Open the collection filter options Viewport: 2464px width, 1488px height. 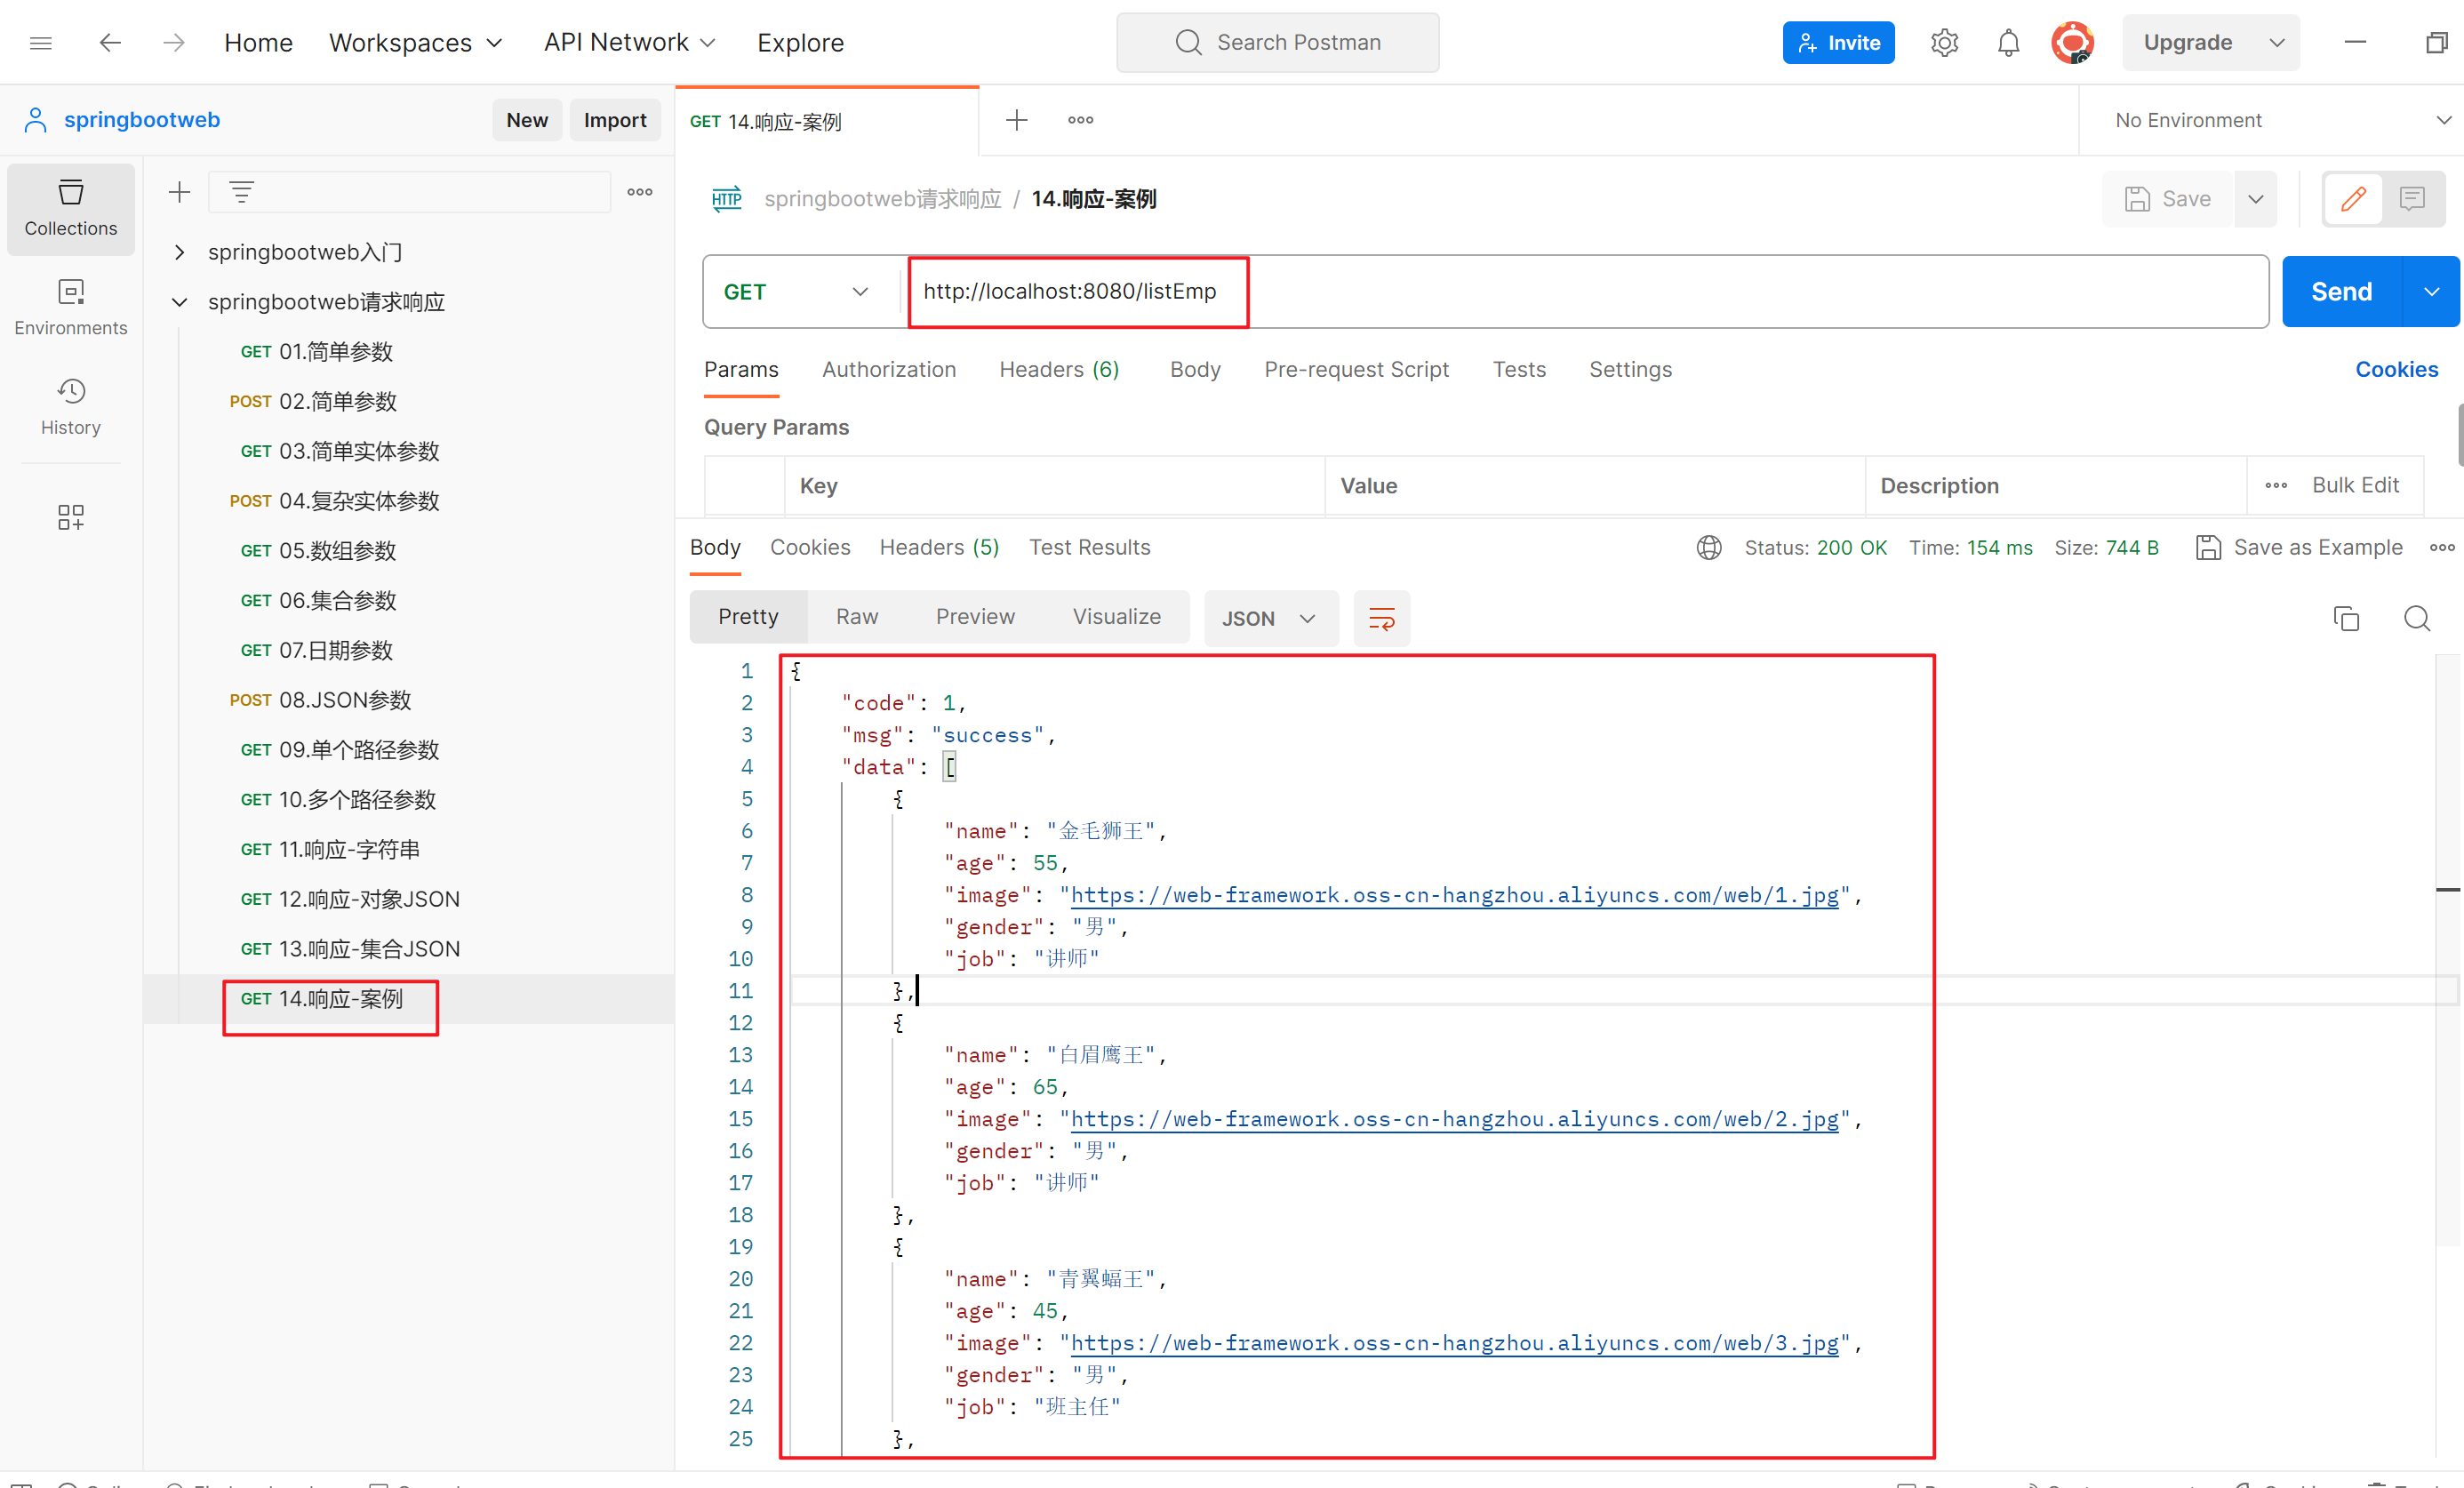point(241,191)
